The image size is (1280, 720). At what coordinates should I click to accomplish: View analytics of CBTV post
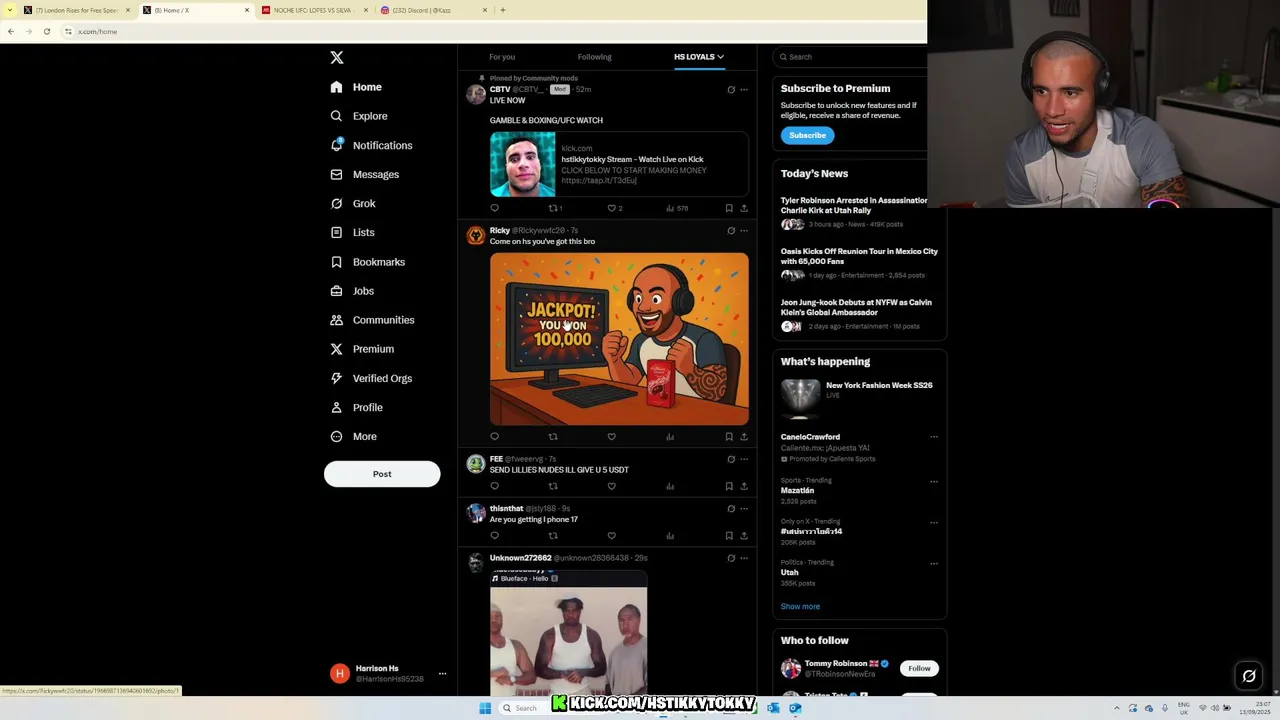676,208
